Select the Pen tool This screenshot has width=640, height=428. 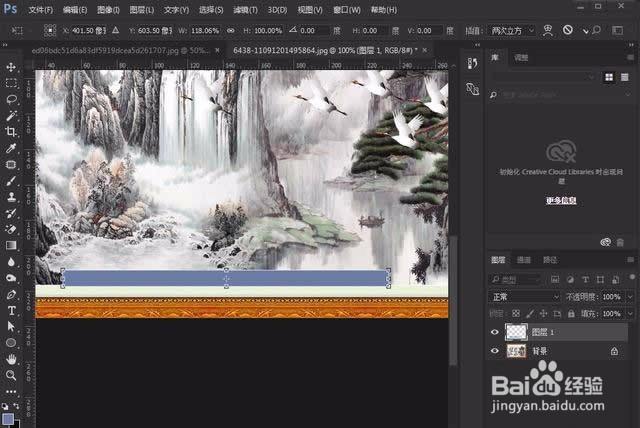[11, 294]
